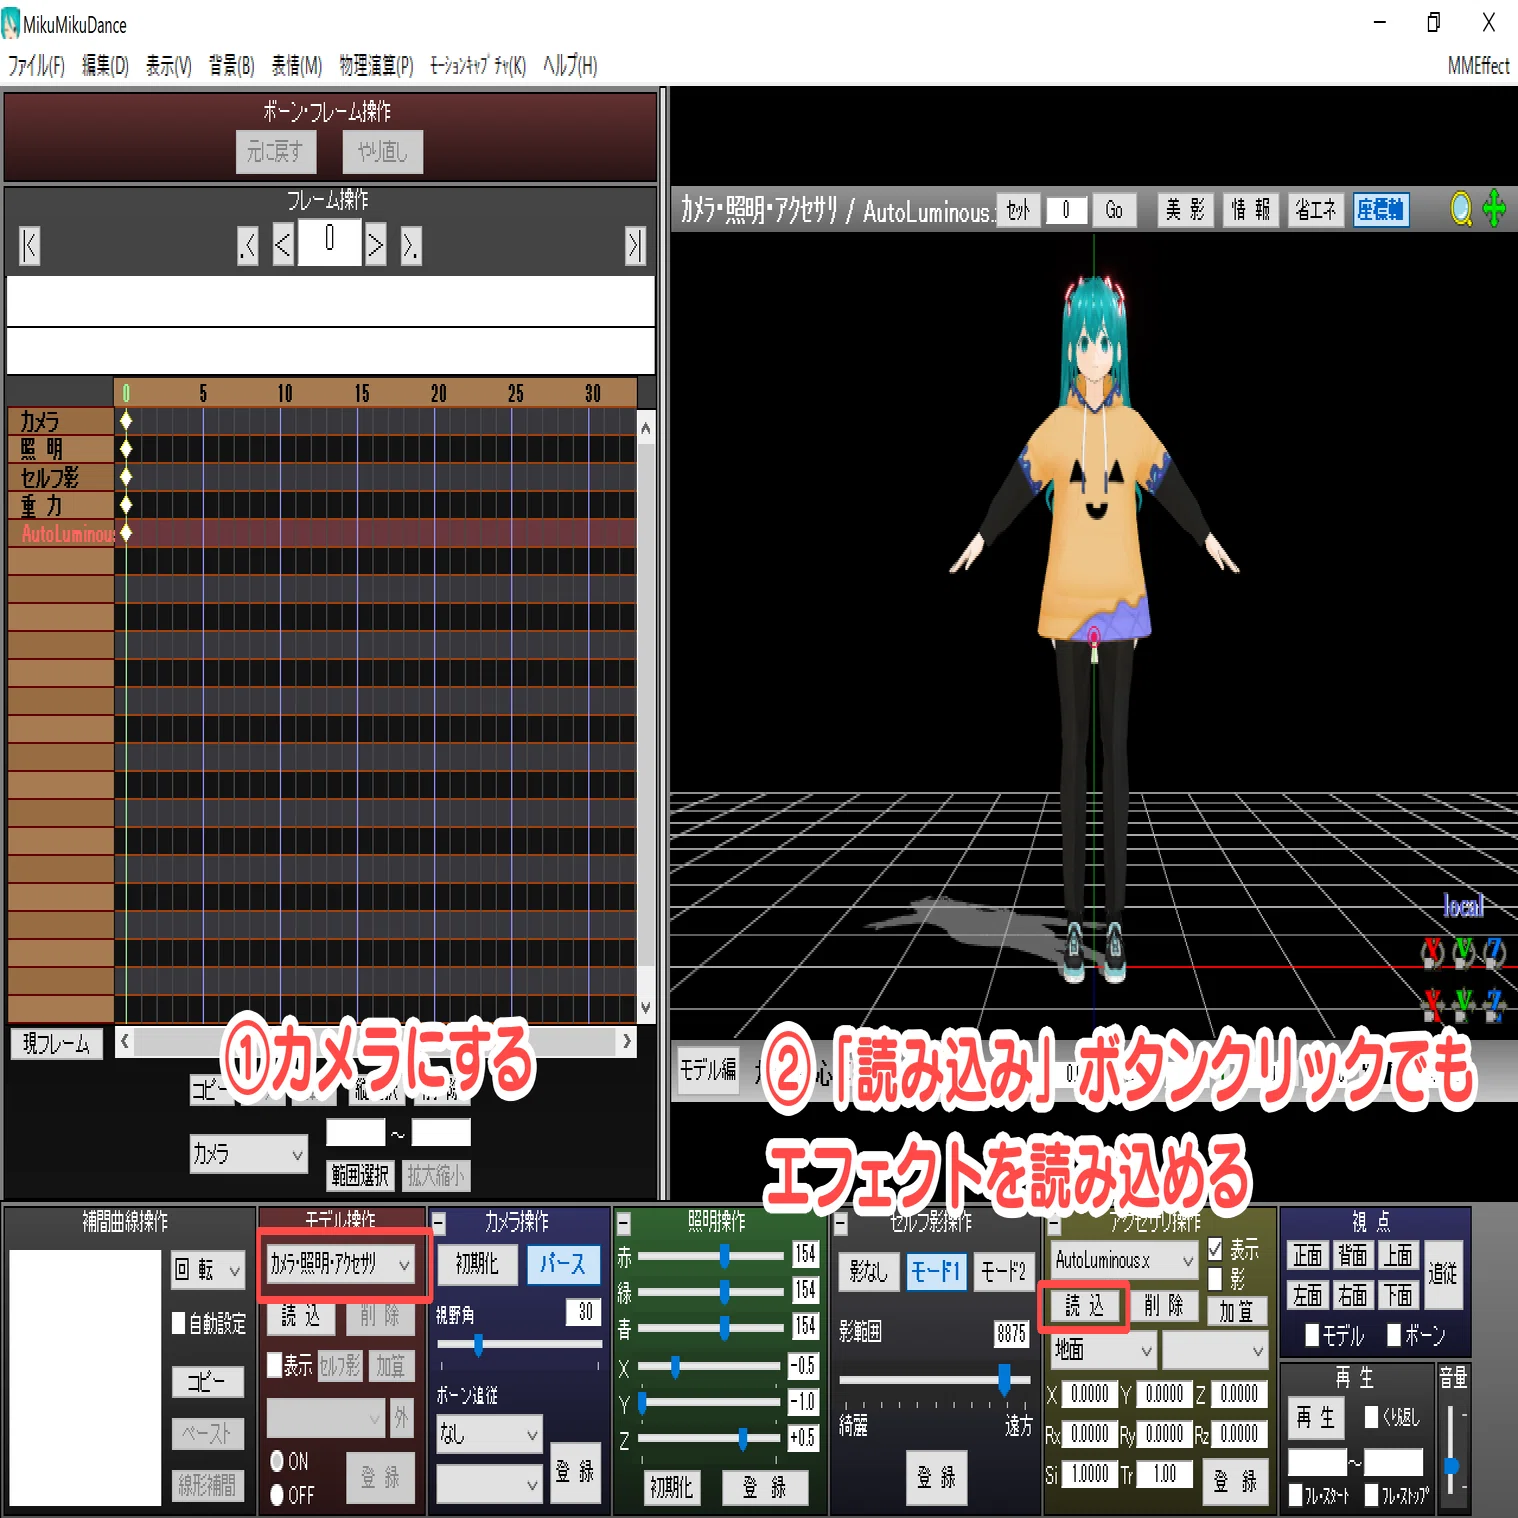Click the 再生 play button
This screenshot has width=1518, height=1518.
tap(1316, 1417)
